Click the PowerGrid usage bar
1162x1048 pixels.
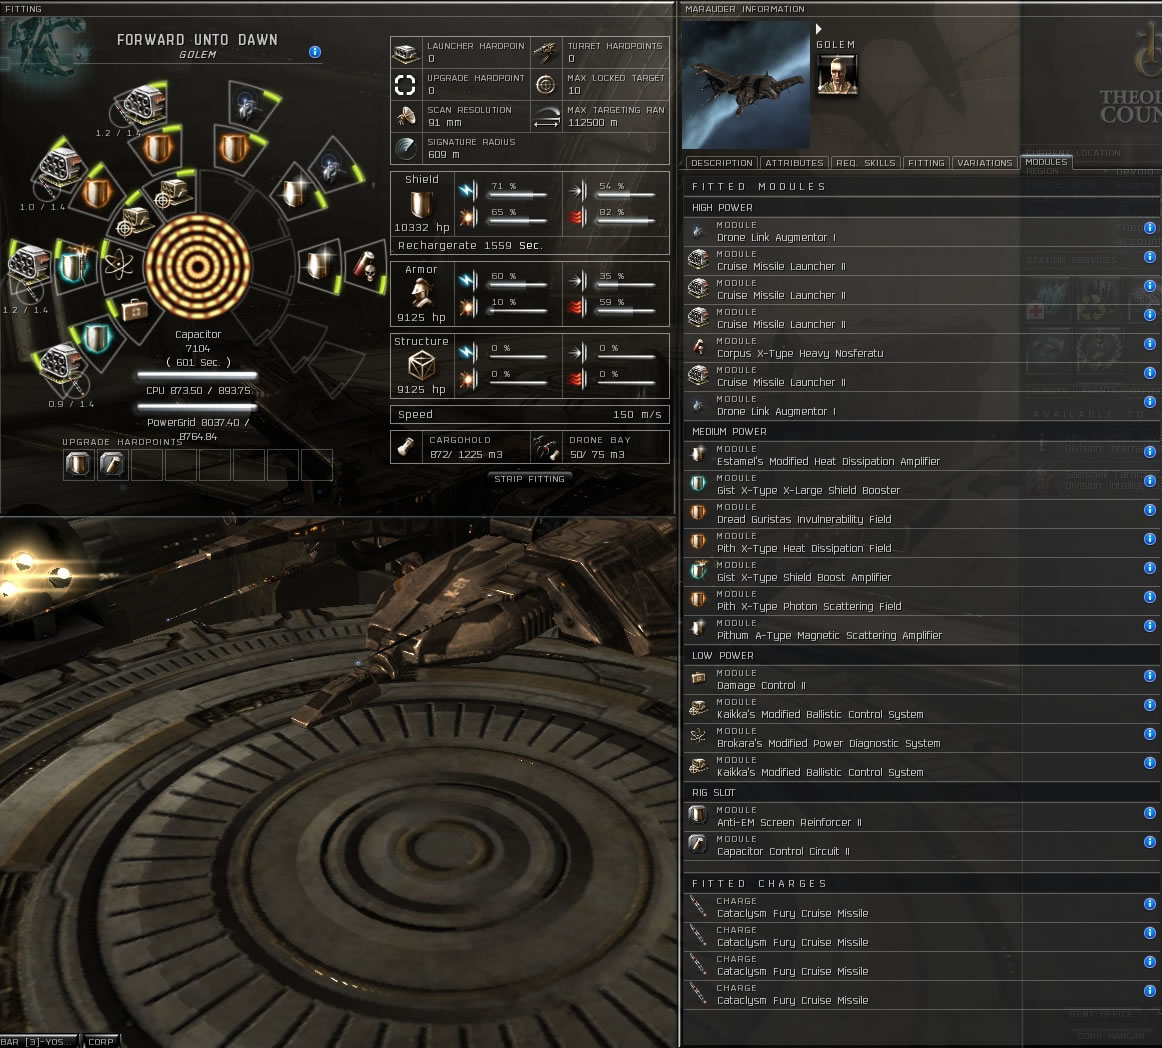tap(198, 407)
